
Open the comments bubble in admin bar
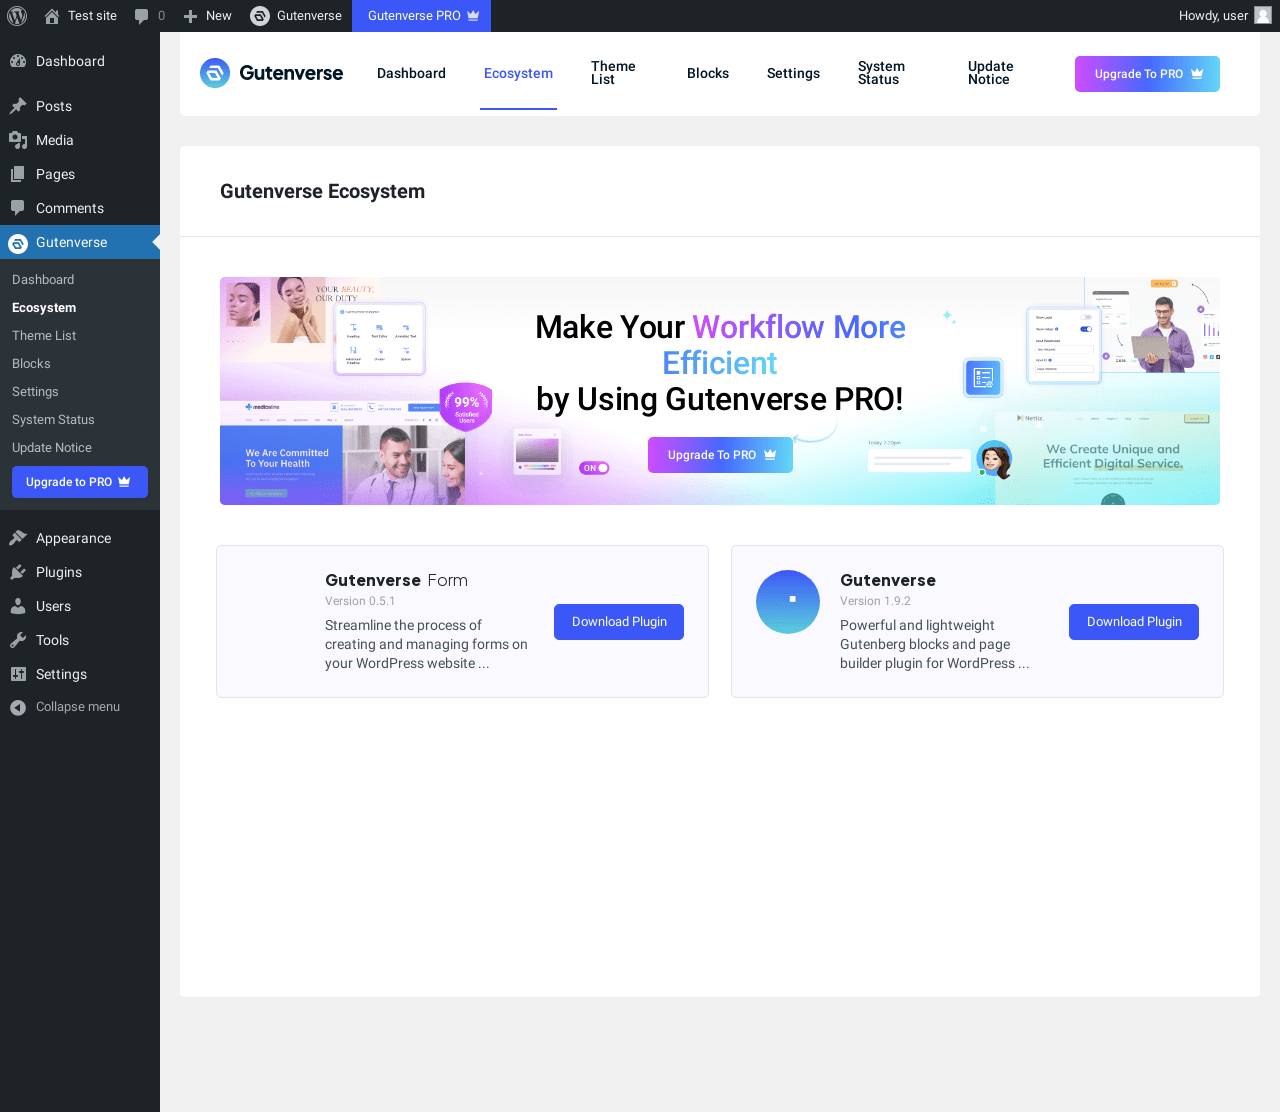click(x=141, y=16)
